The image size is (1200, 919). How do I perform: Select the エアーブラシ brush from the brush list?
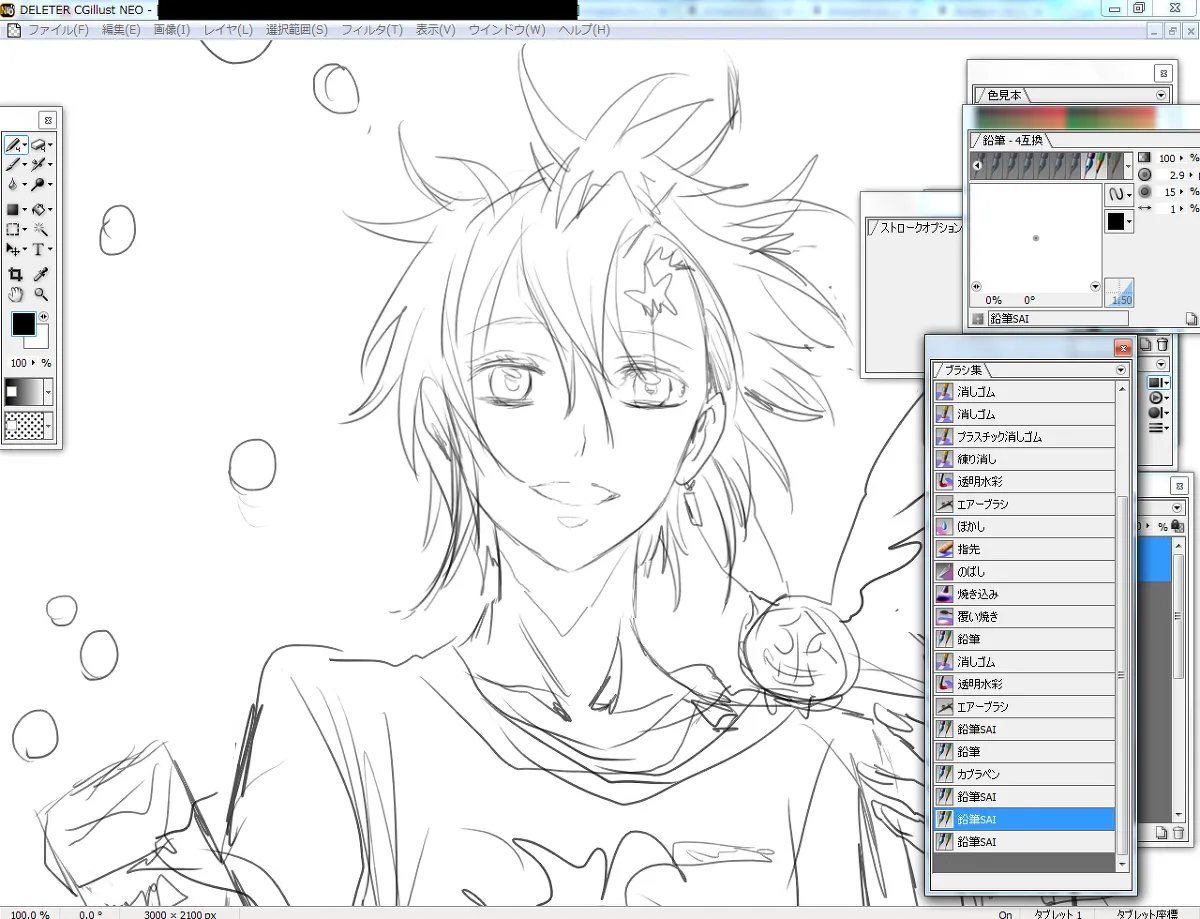(1024, 504)
